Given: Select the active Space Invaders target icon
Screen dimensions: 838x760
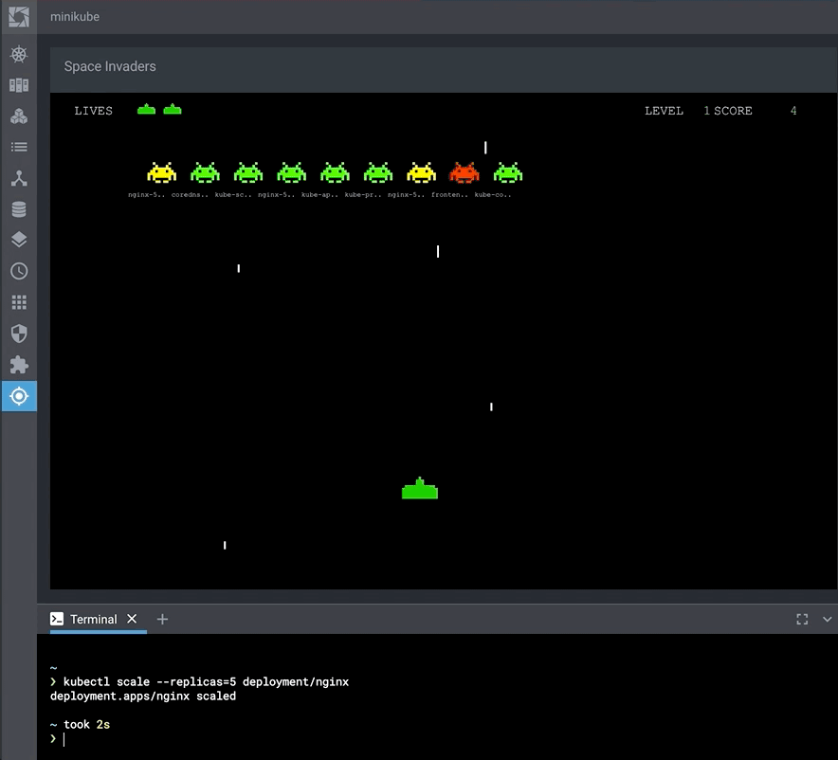Looking at the screenshot, I should pyautogui.click(x=19, y=396).
